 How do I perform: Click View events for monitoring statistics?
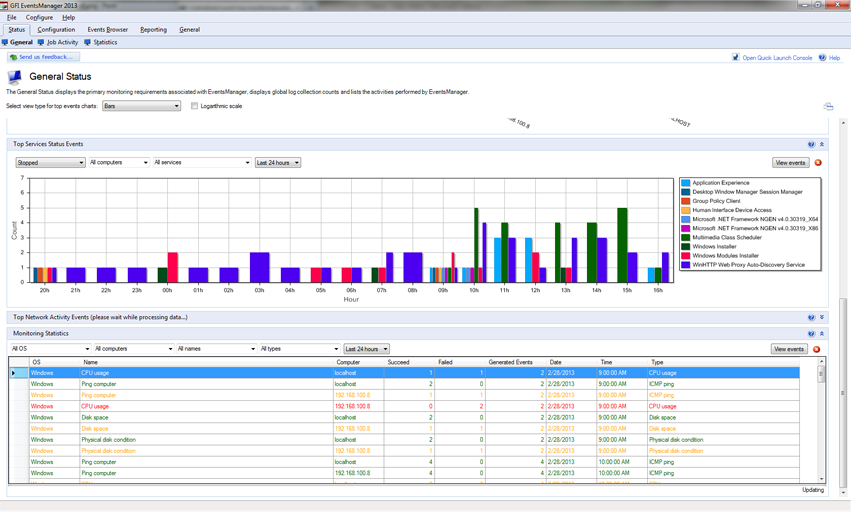tap(789, 349)
